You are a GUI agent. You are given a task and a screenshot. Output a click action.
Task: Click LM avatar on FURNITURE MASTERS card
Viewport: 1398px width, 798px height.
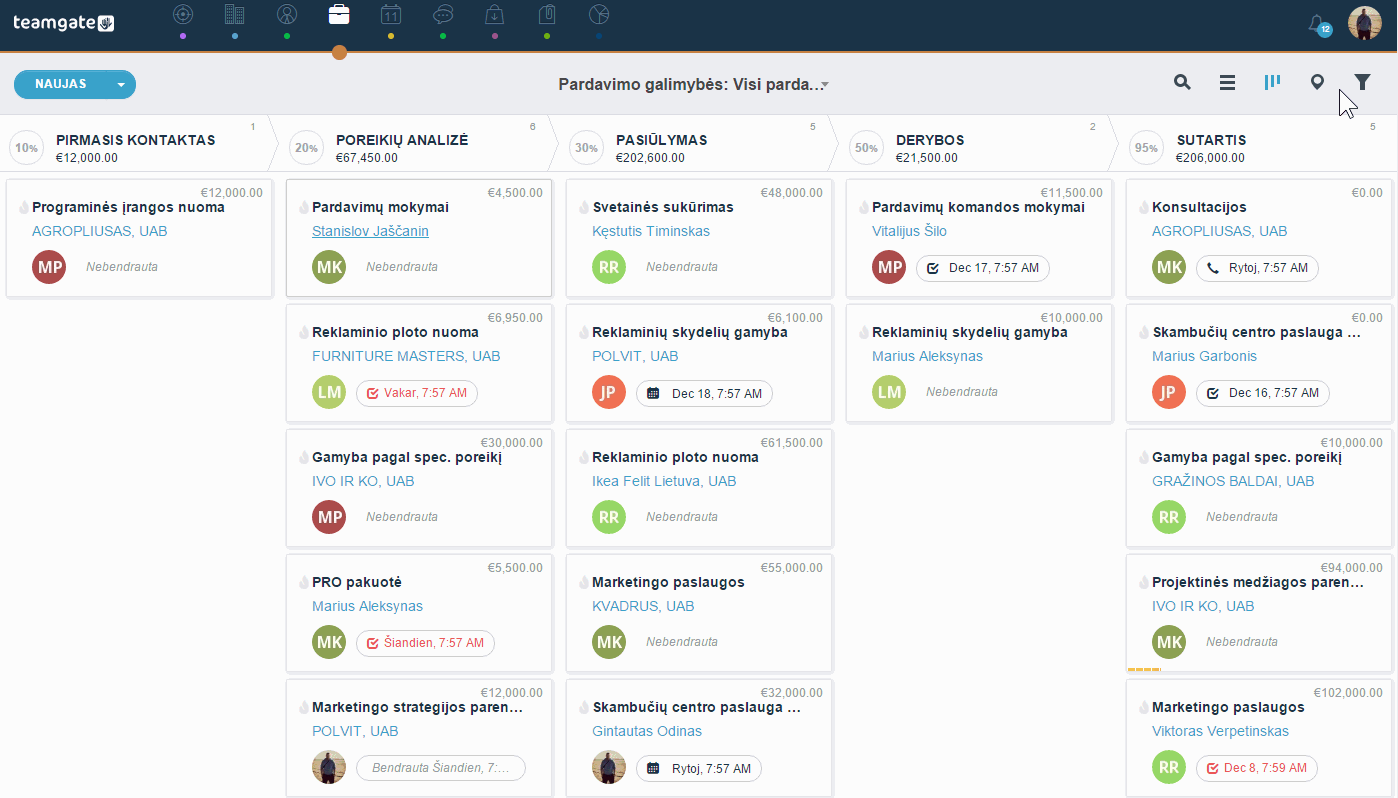[x=329, y=392]
